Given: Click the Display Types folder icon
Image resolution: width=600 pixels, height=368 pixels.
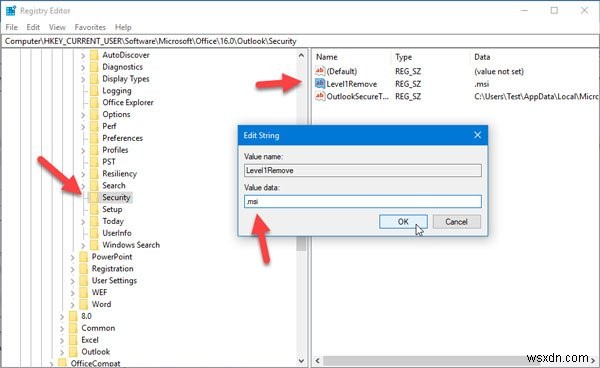Looking at the screenshot, I should 94,79.
